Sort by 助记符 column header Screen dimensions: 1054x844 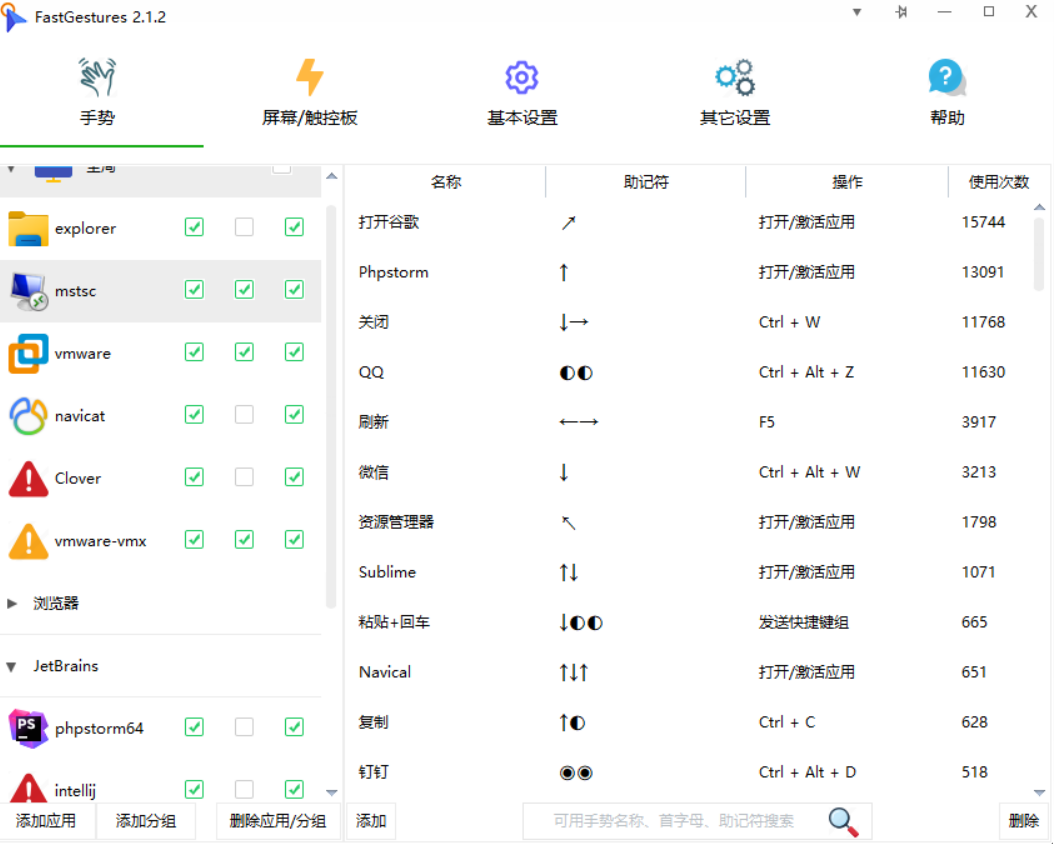646,182
